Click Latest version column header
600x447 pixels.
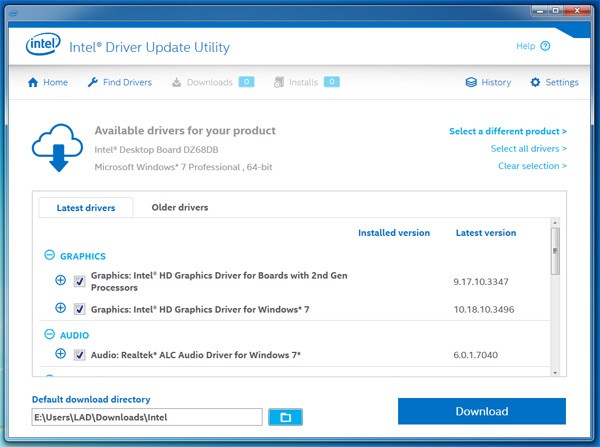click(x=486, y=233)
